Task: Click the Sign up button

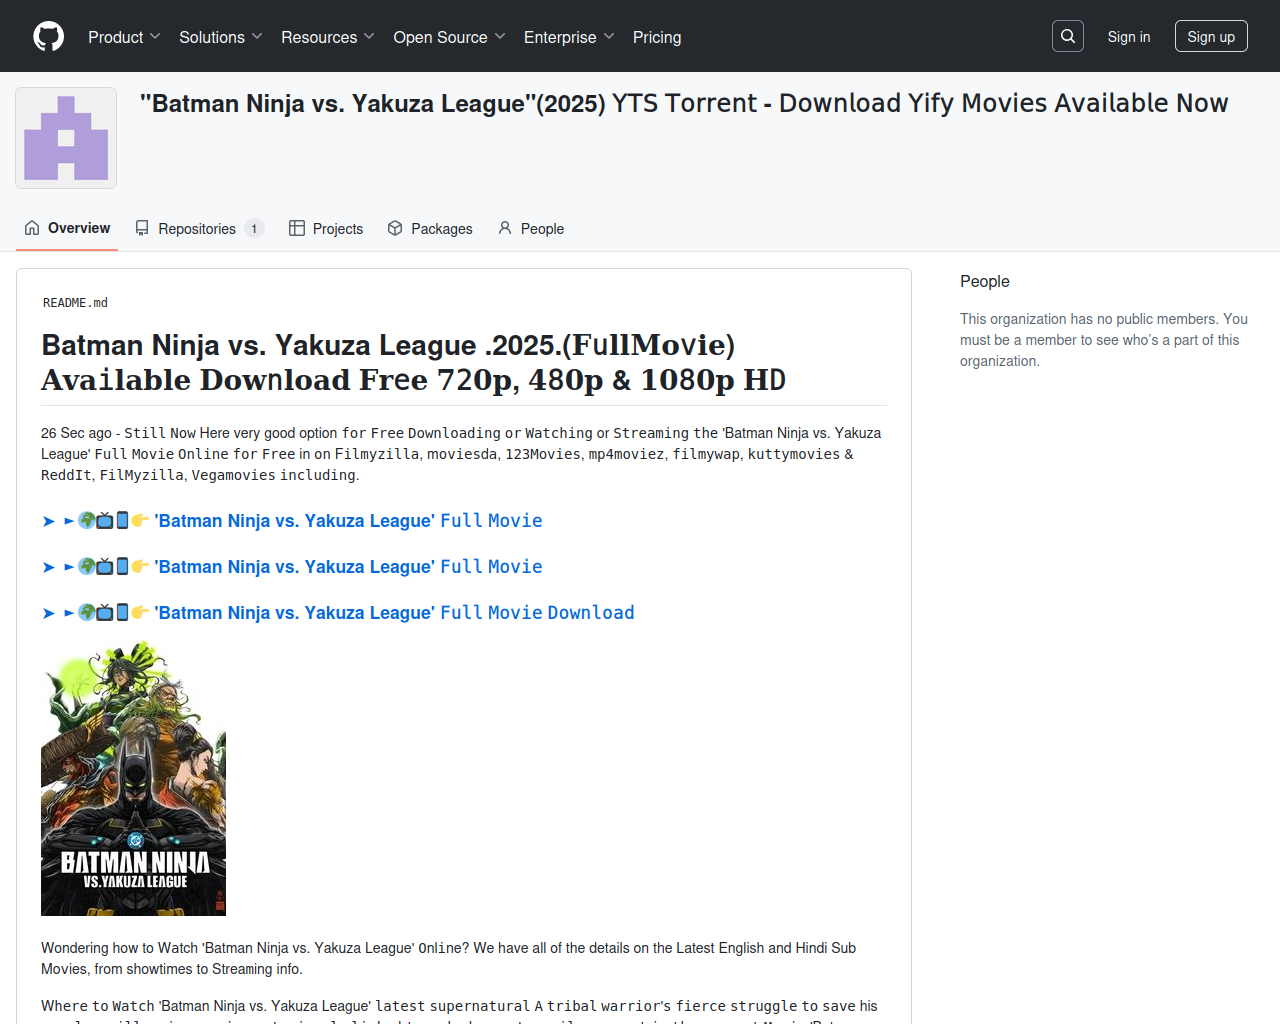Action: pyautogui.click(x=1211, y=37)
